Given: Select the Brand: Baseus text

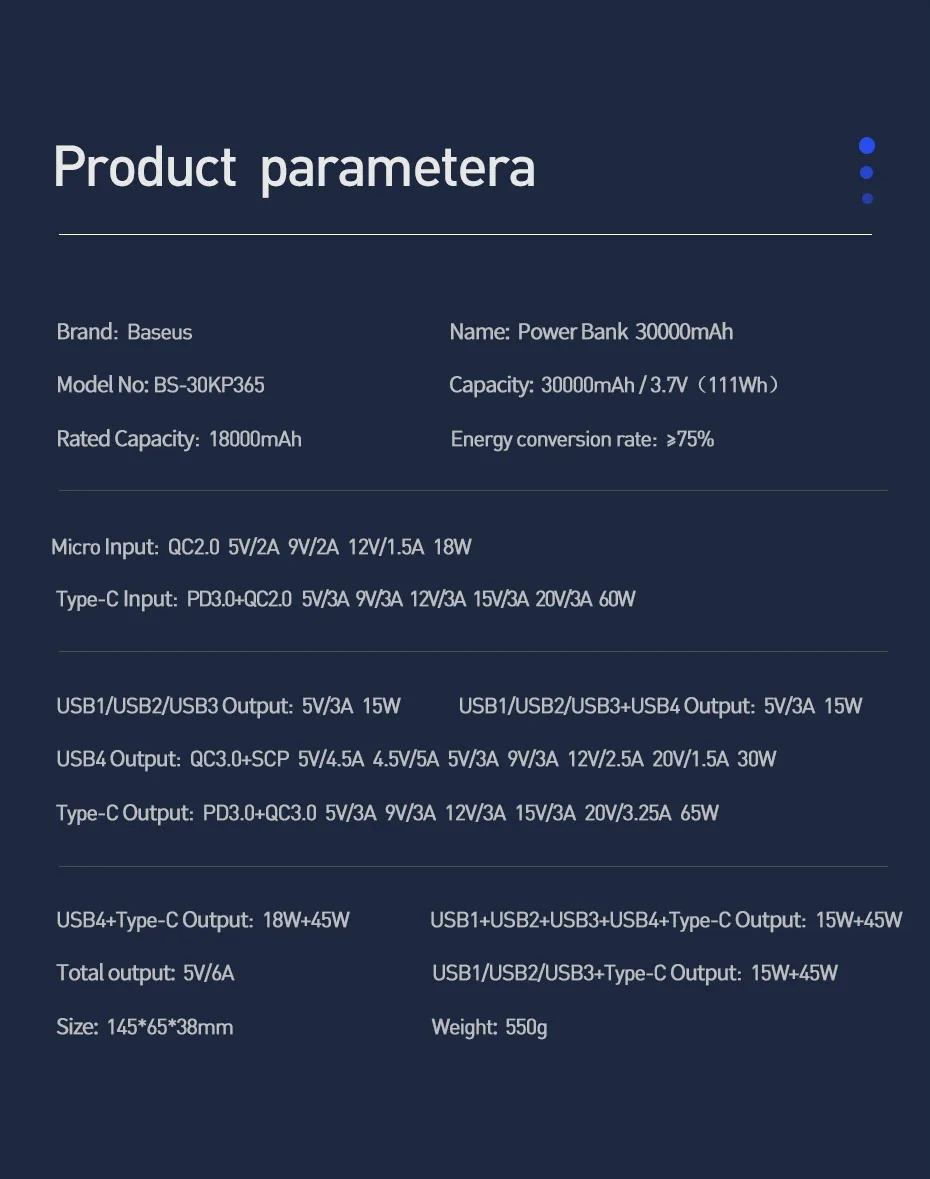Looking at the screenshot, I should click(x=124, y=332).
